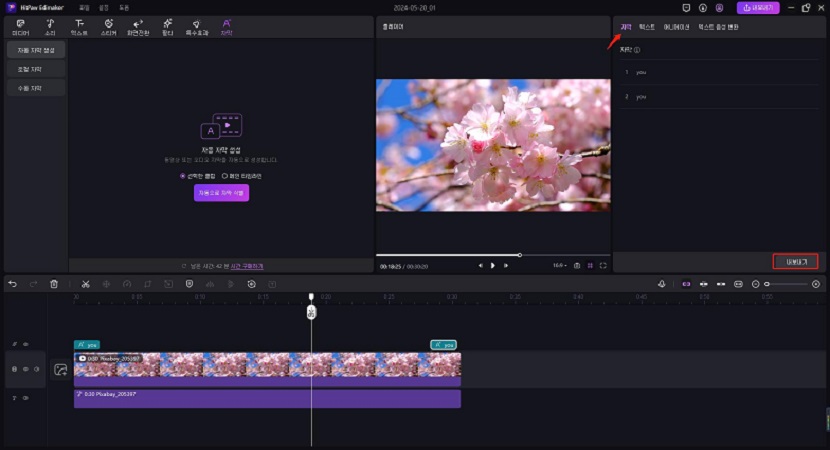Open the Media (미디어) tool panel
Viewport: 830px width, 450px height.
coord(20,26)
